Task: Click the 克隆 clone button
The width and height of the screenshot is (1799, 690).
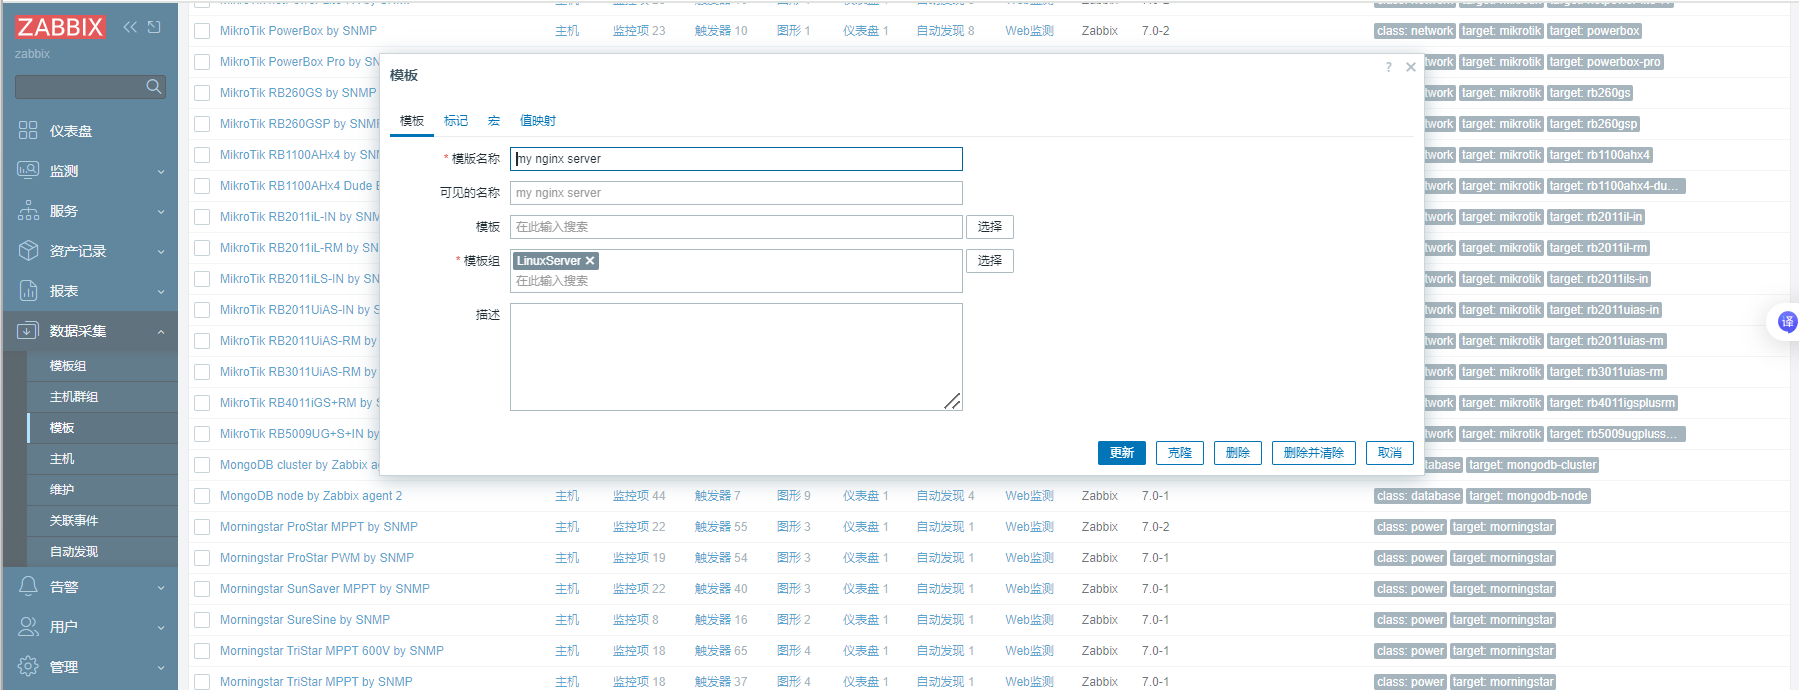Action: pyautogui.click(x=1180, y=453)
